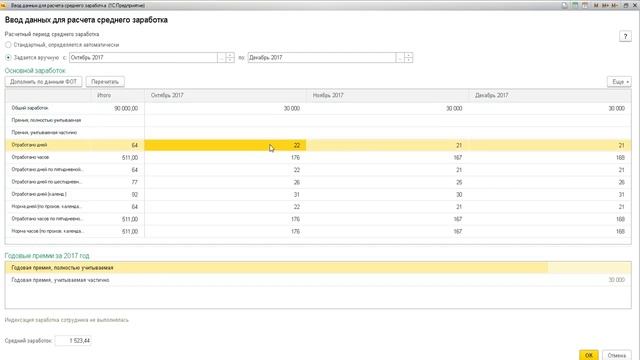Click November 167 in 'Отработано часов' row
Image resolution: width=640 pixels, height=360 pixels.
pyautogui.click(x=458, y=158)
